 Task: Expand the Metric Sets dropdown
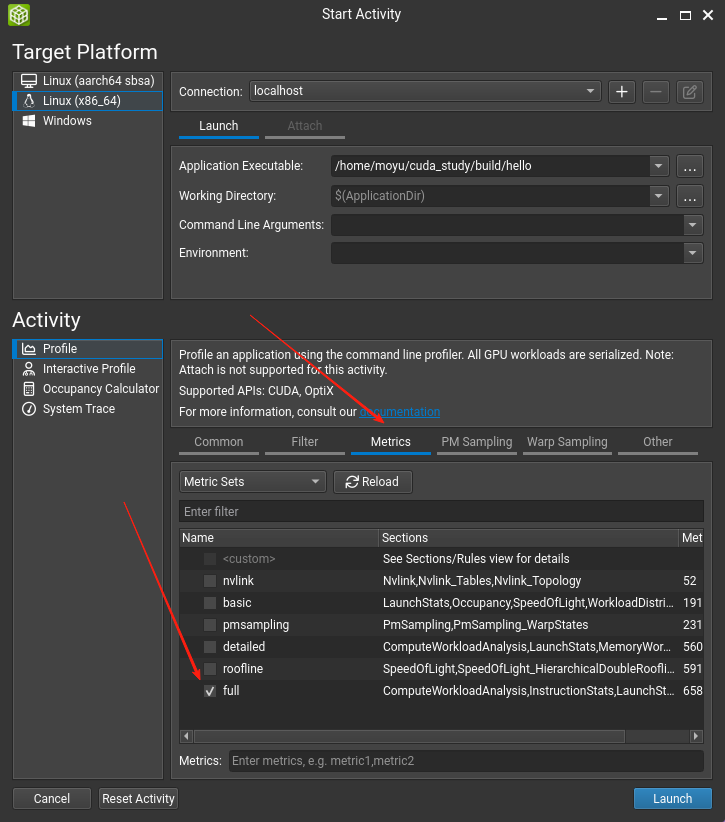coord(253,482)
